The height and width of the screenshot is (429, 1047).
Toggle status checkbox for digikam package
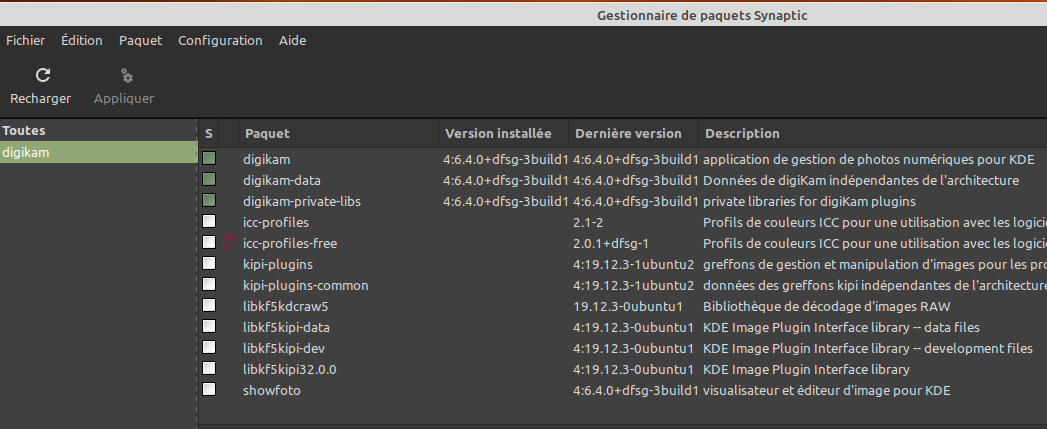209,158
